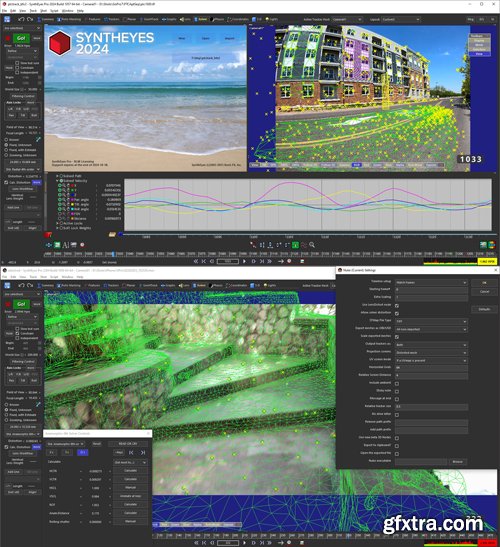Screen dimensions: 500x547
Task: Click Redo icon in top window toolbar
Action: [30, 20]
